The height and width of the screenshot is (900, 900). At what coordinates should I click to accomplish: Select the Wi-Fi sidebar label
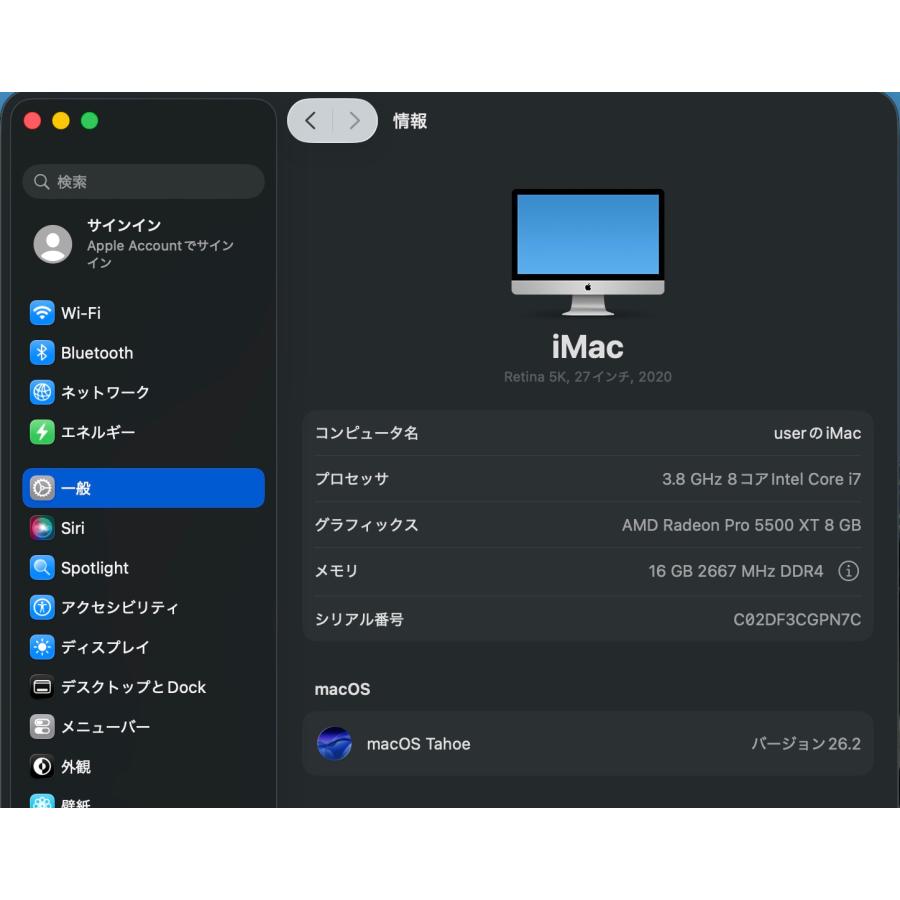tap(81, 313)
